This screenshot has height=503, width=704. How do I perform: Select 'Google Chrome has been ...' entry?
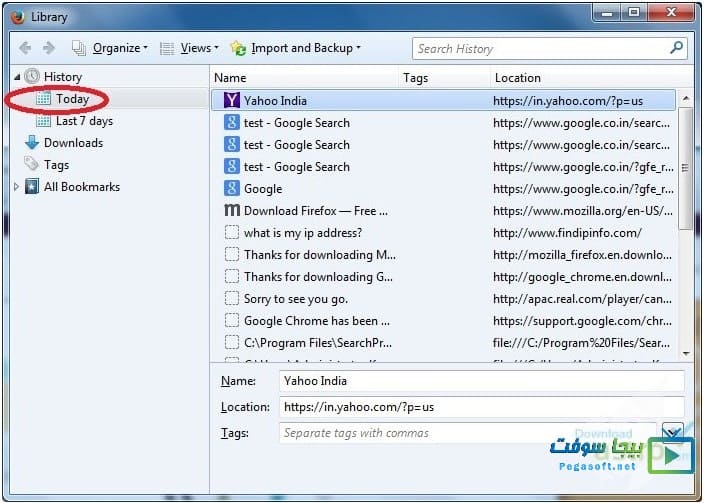tap(444, 321)
